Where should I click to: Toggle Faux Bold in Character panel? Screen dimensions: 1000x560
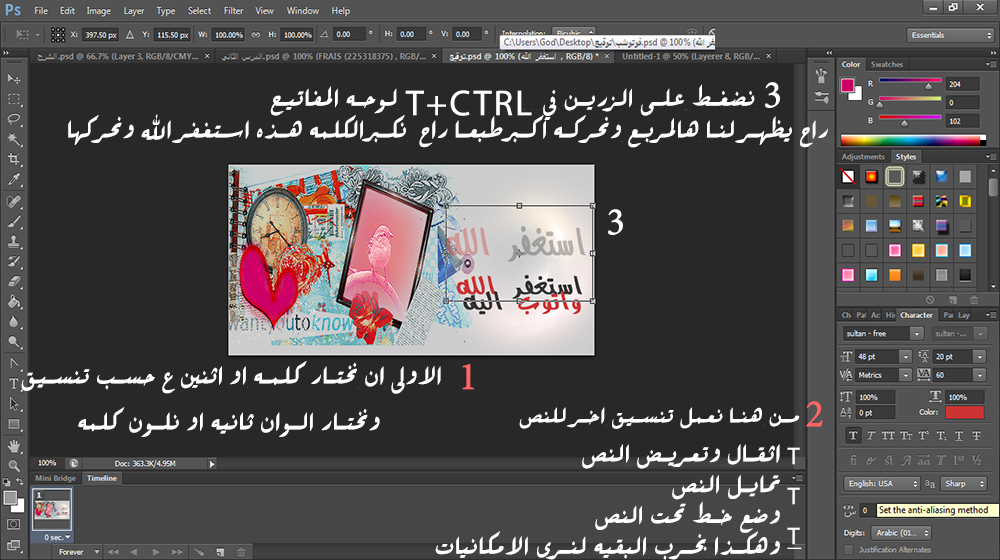coord(853,435)
